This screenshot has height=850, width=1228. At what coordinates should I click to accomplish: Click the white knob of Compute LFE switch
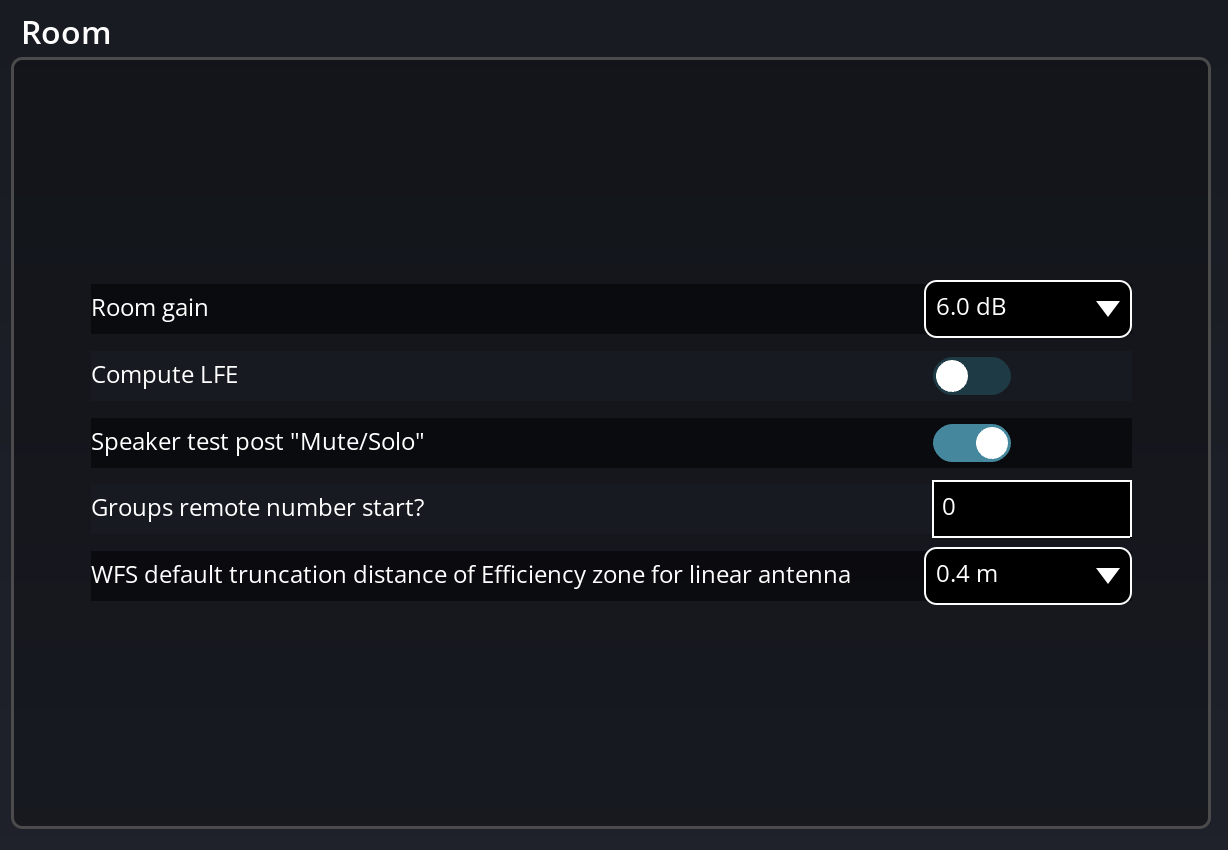point(952,376)
